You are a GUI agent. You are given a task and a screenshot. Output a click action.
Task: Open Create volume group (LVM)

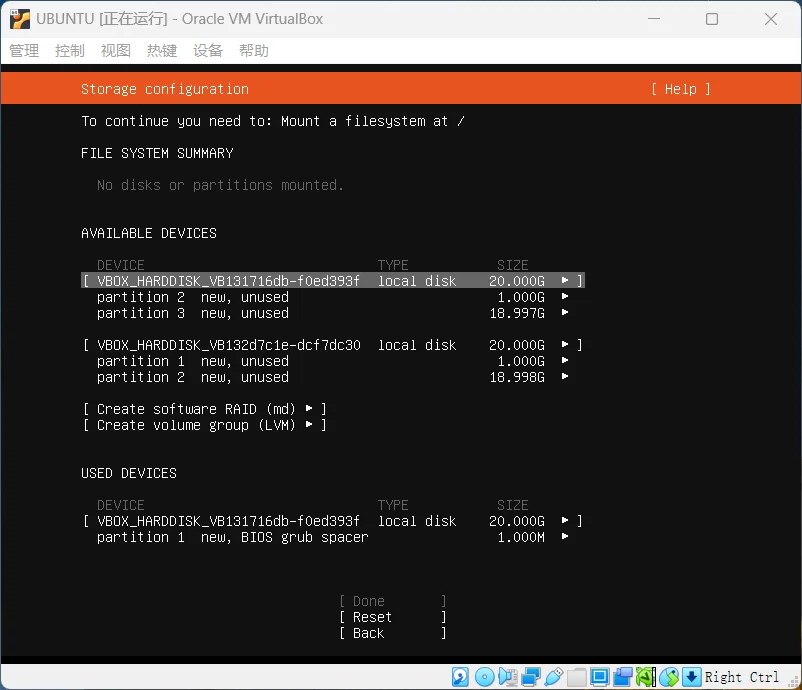tap(205, 425)
